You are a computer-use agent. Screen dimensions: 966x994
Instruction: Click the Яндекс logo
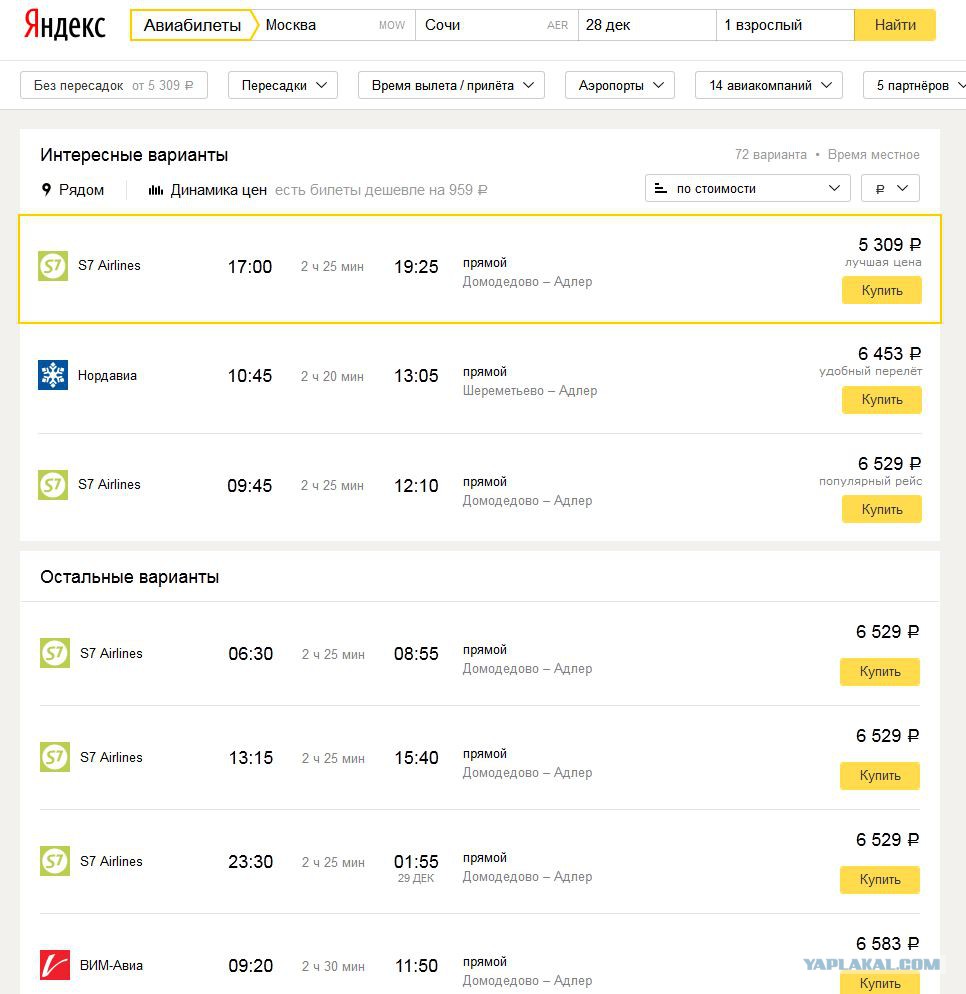65,25
